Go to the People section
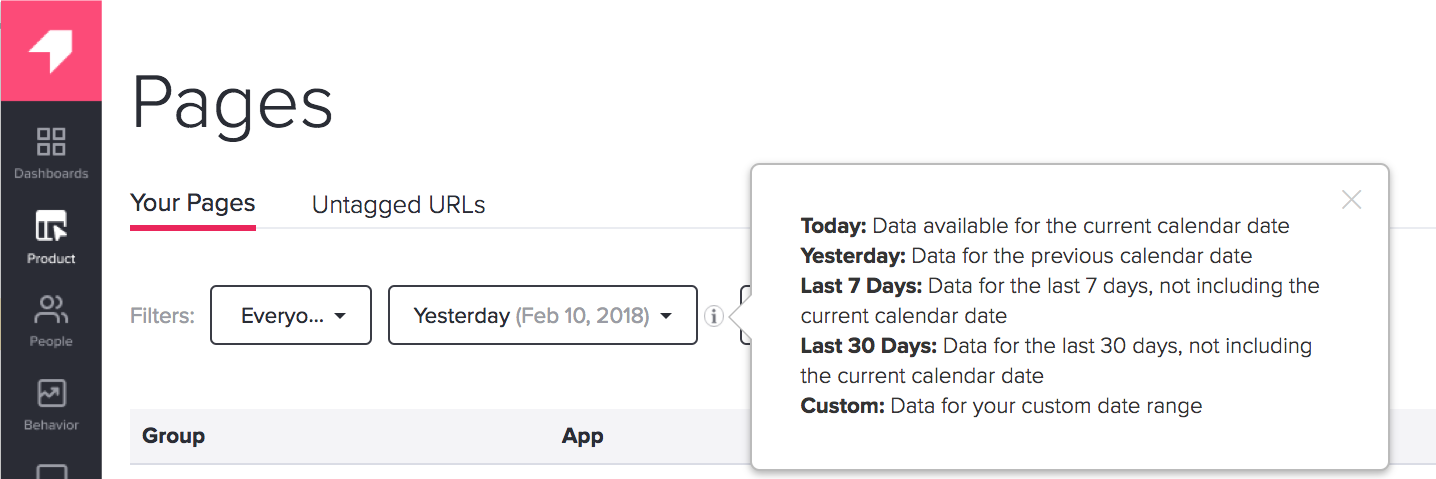1436x479 pixels. tap(50, 321)
